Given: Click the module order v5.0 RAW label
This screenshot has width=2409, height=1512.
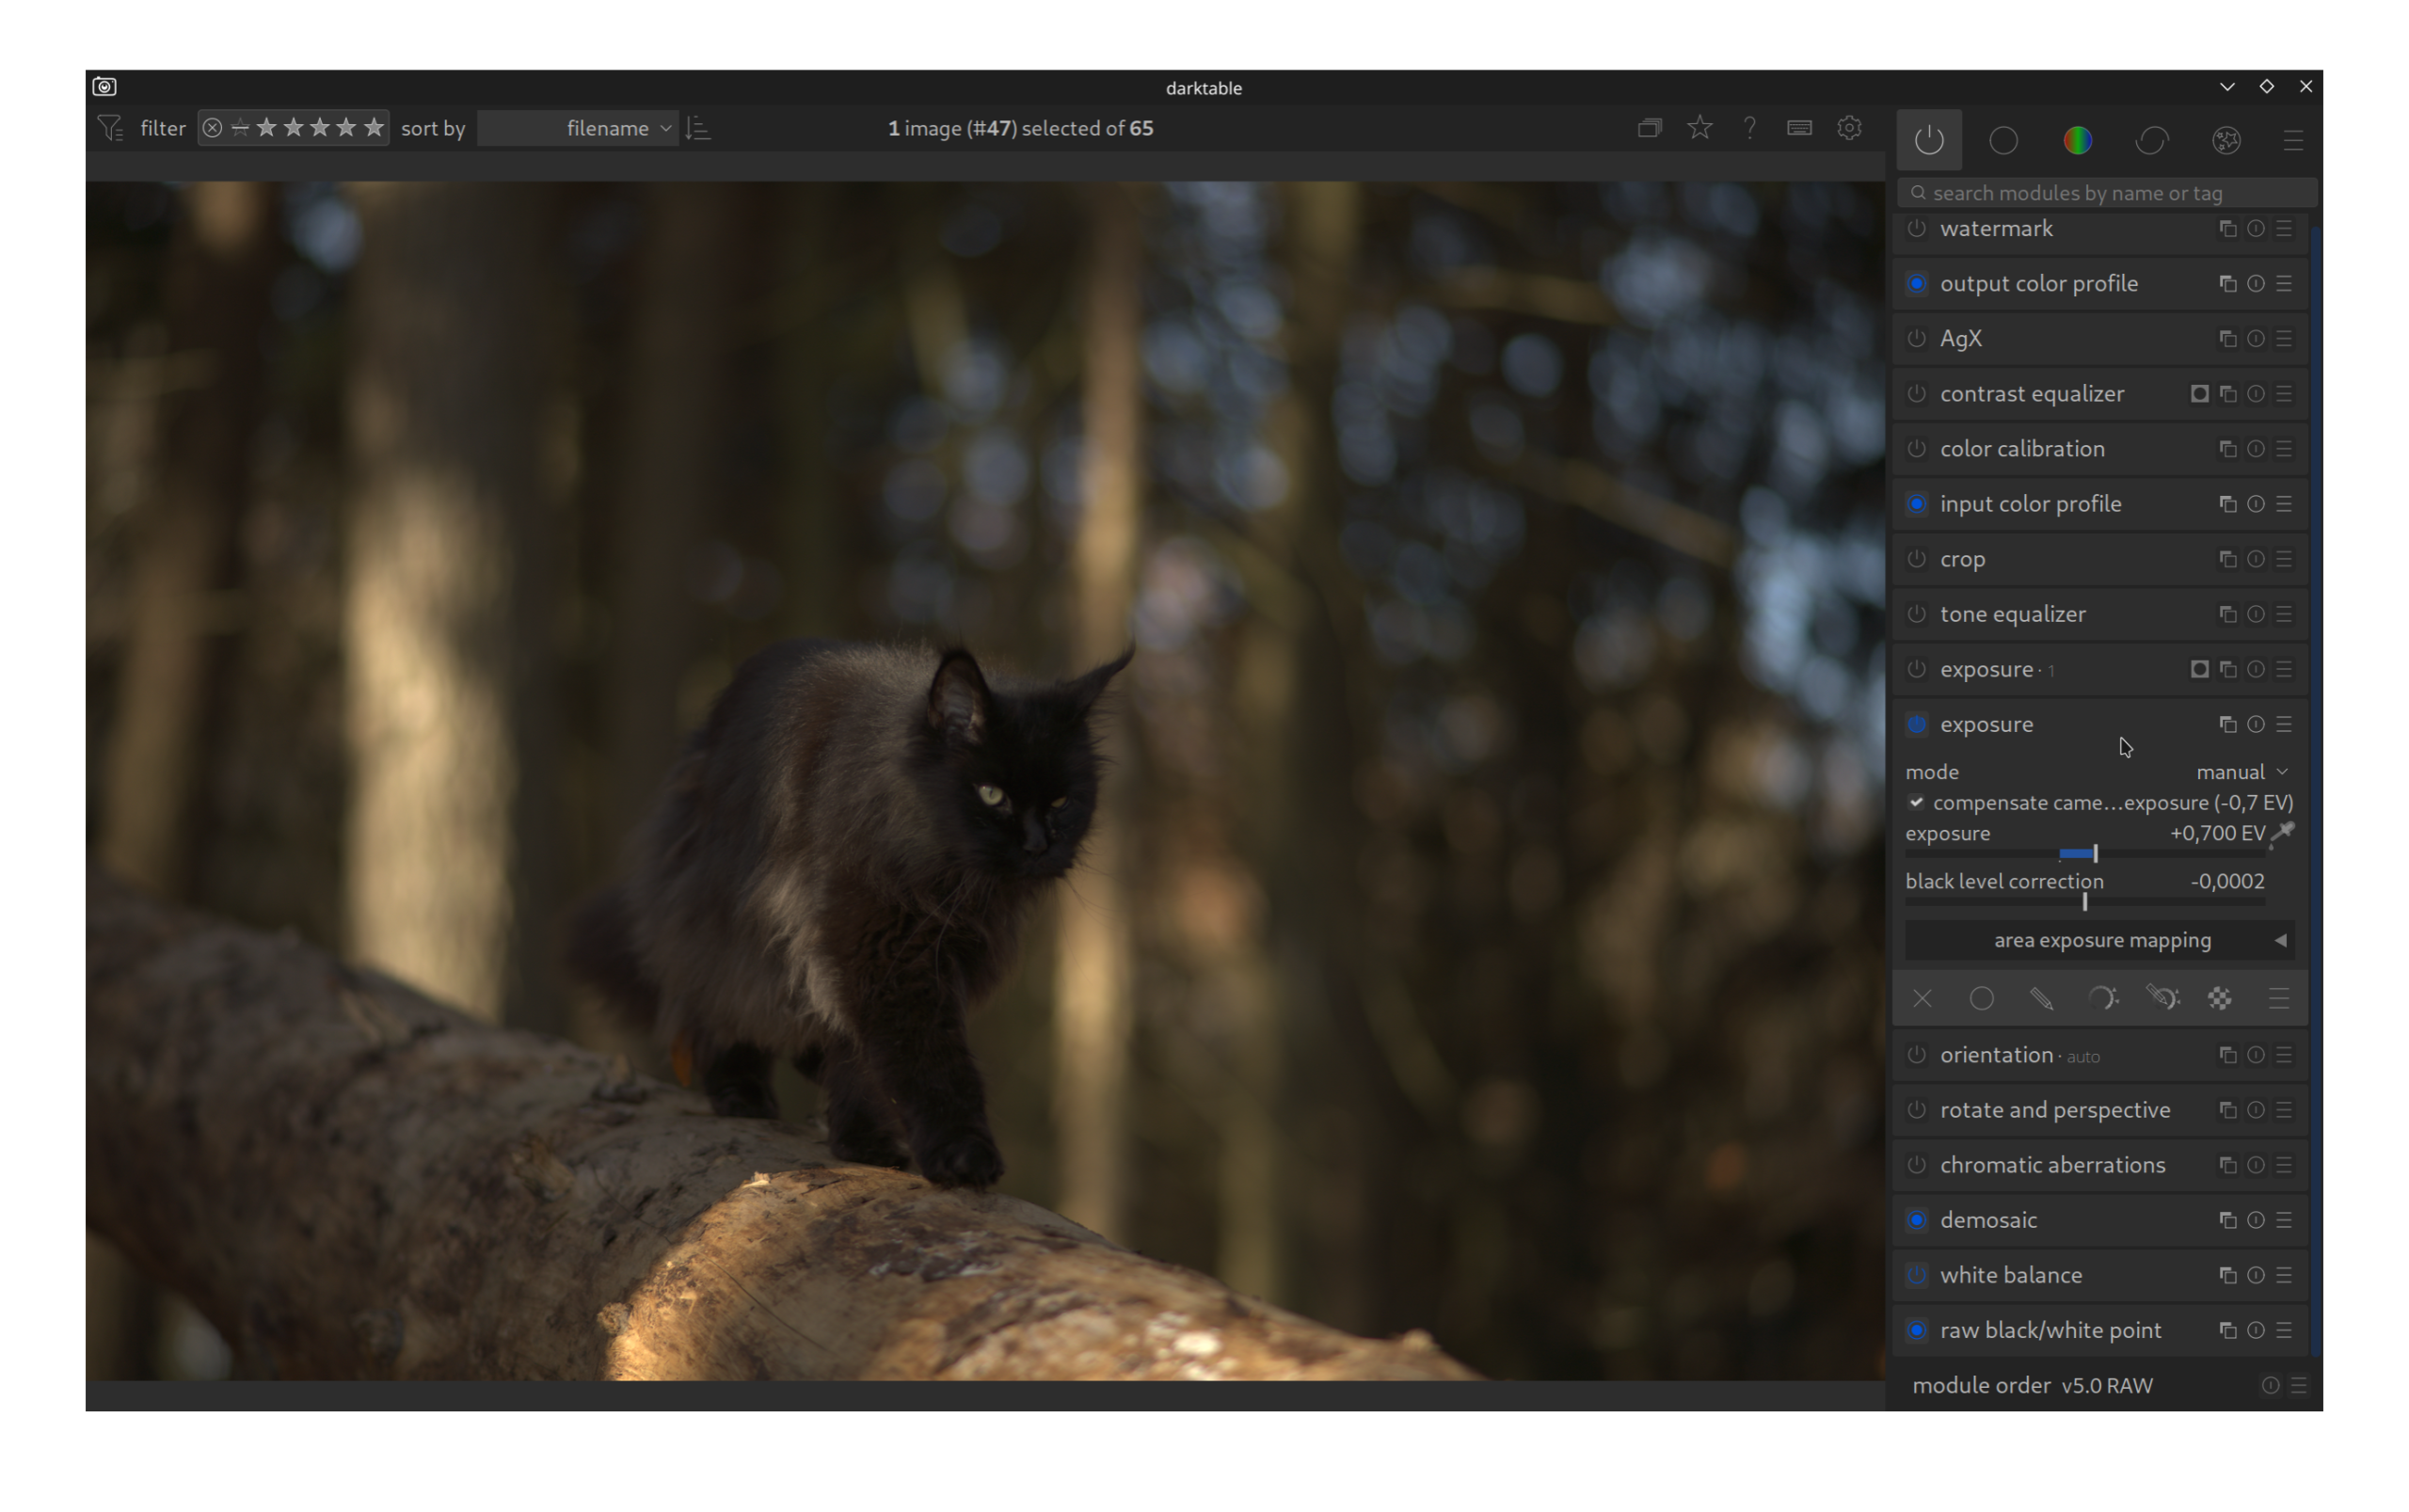Looking at the screenshot, I should pos(2032,1385).
